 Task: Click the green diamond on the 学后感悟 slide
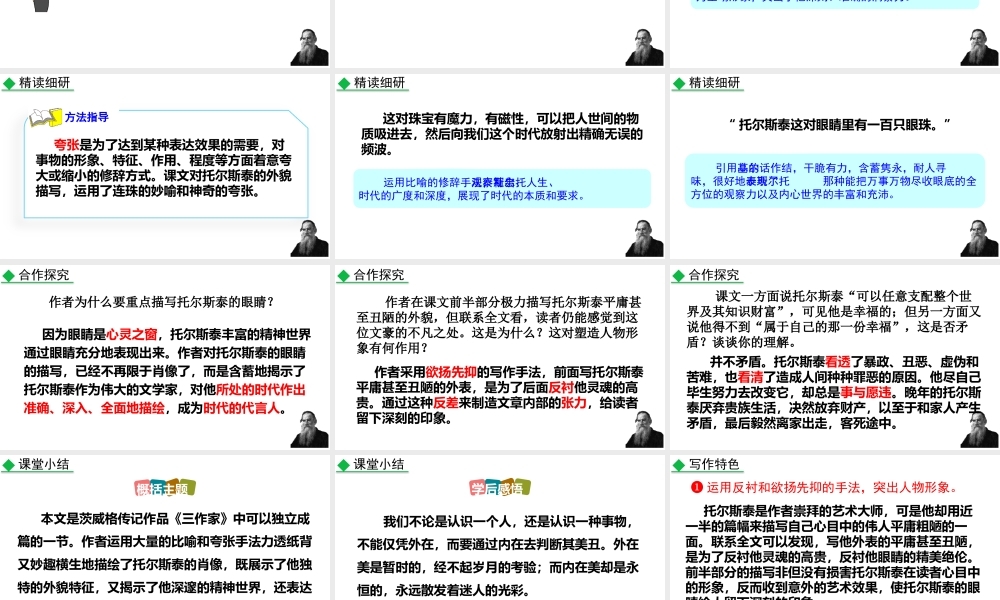[x=344, y=465]
